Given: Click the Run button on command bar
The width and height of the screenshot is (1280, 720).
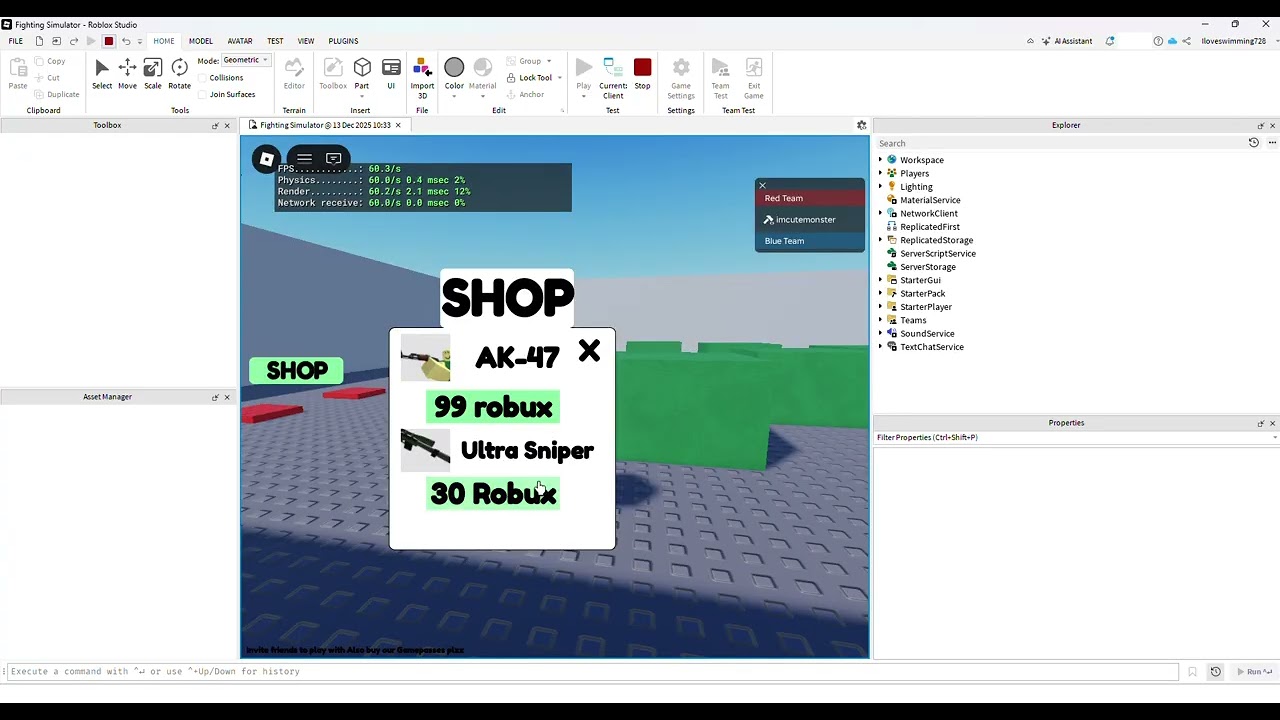Looking at the screenshot, I should click(1254, 672).
